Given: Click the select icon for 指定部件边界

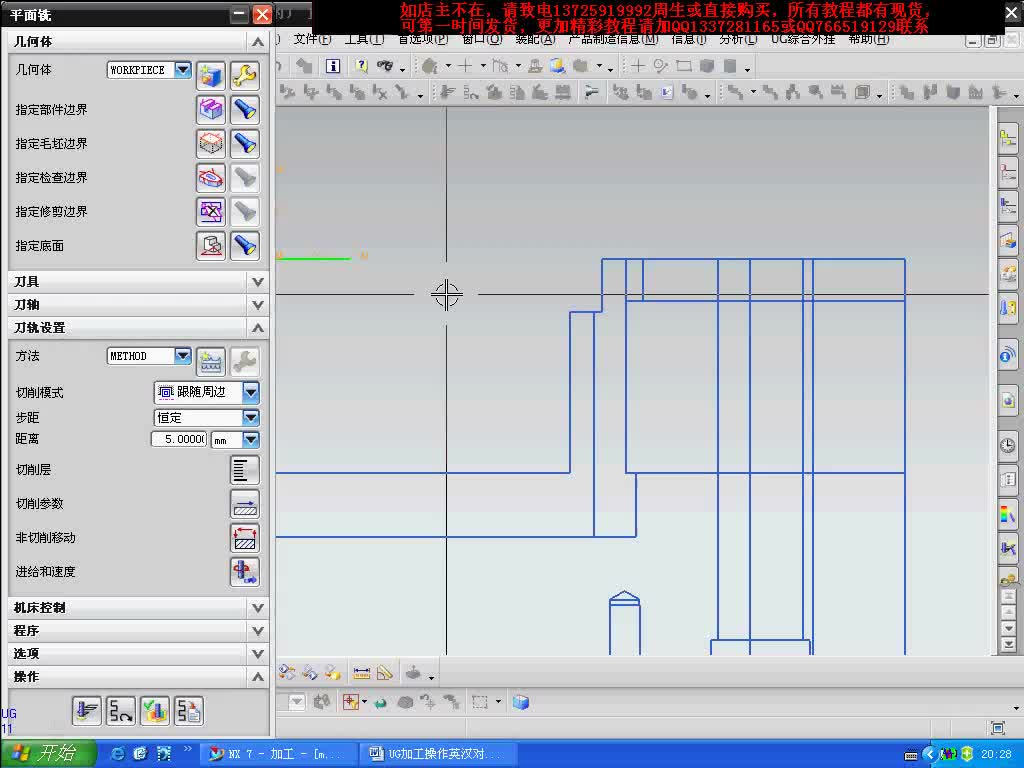Looking at the screenshot, I should (210, 110).
